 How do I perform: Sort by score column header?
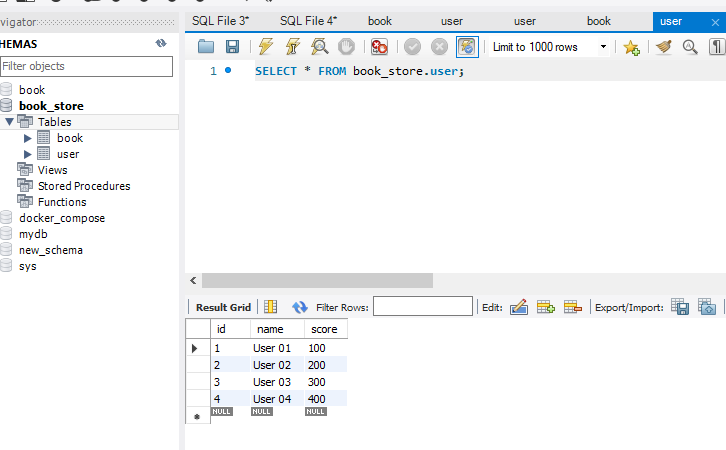pos(325,329)
